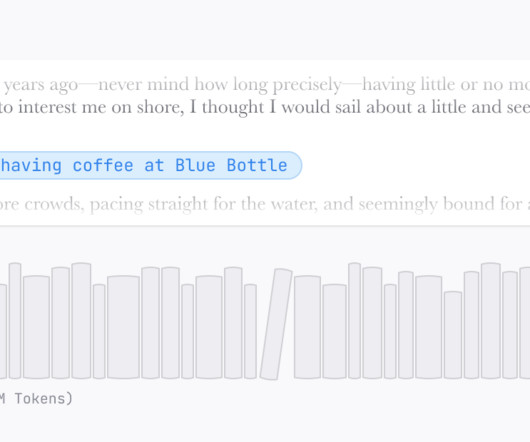This screenshot has height=442, width=530.
Task: Select the second book right of the tilted book
Action: [335, 331]
